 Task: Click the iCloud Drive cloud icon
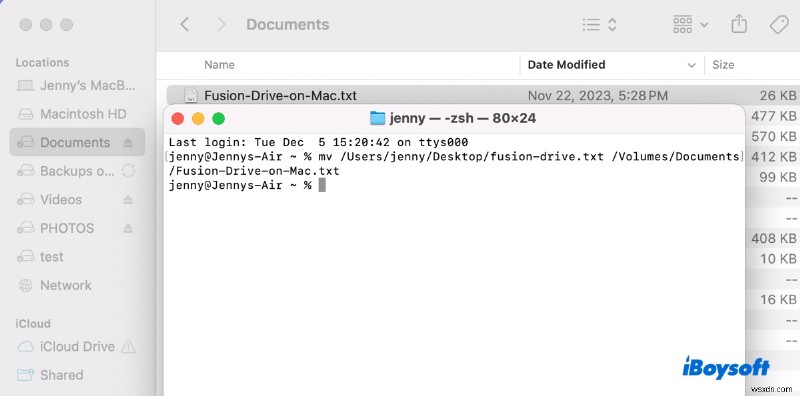[26, 347]
